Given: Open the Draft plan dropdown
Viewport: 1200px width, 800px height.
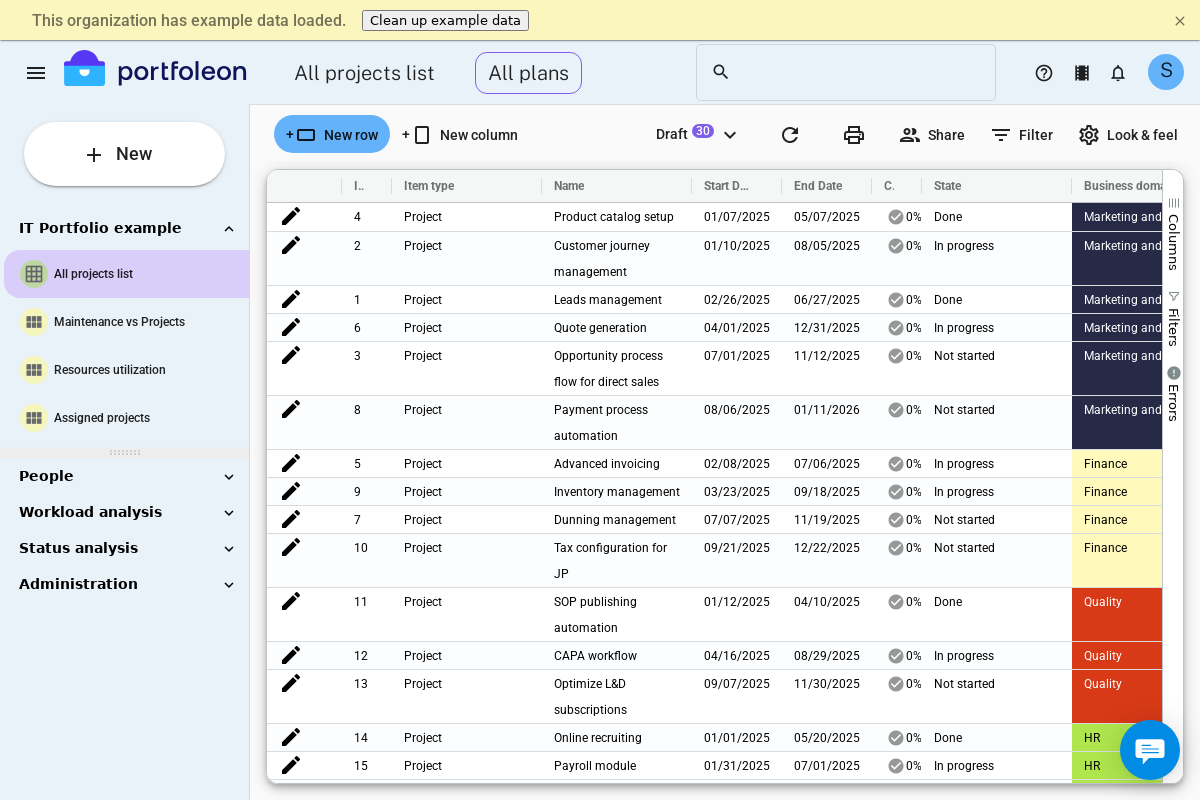Looking at the screenshot, I should click(697, 134).
